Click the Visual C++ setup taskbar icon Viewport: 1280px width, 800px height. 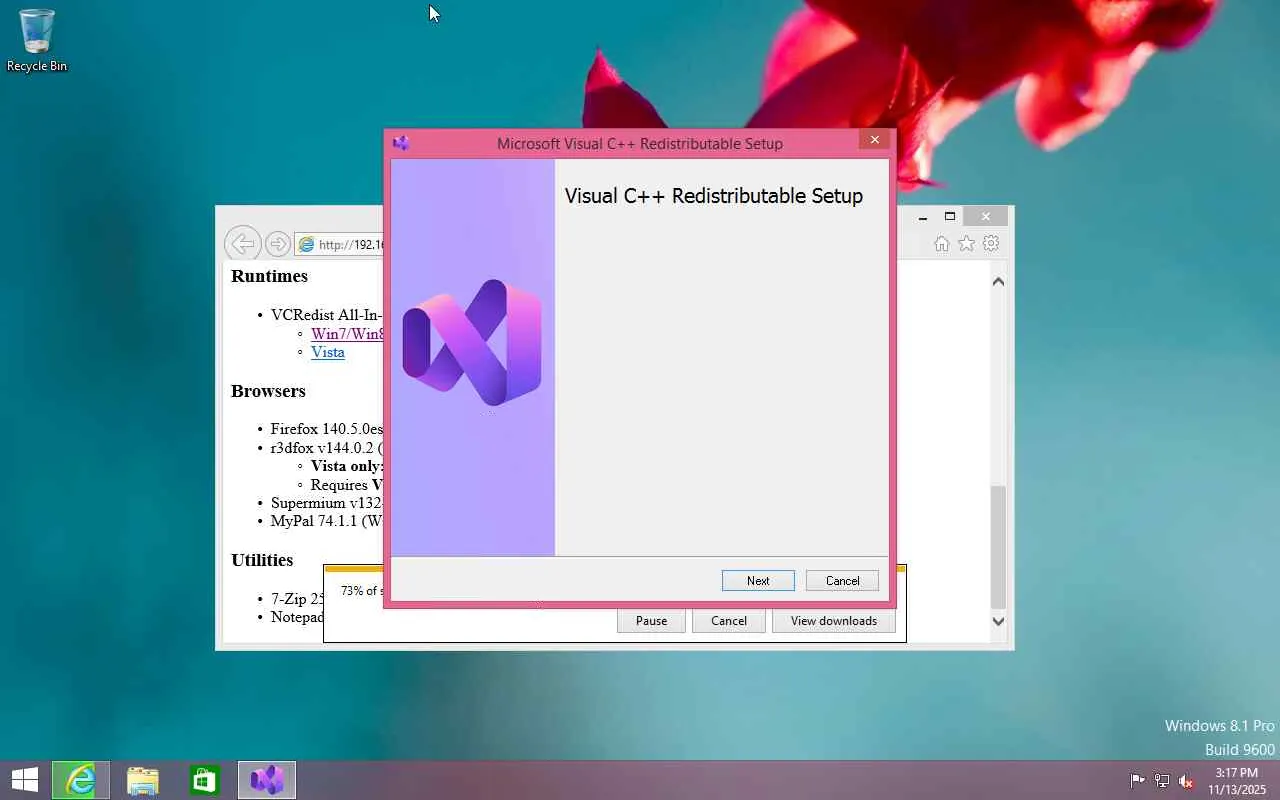click(267, 780)
